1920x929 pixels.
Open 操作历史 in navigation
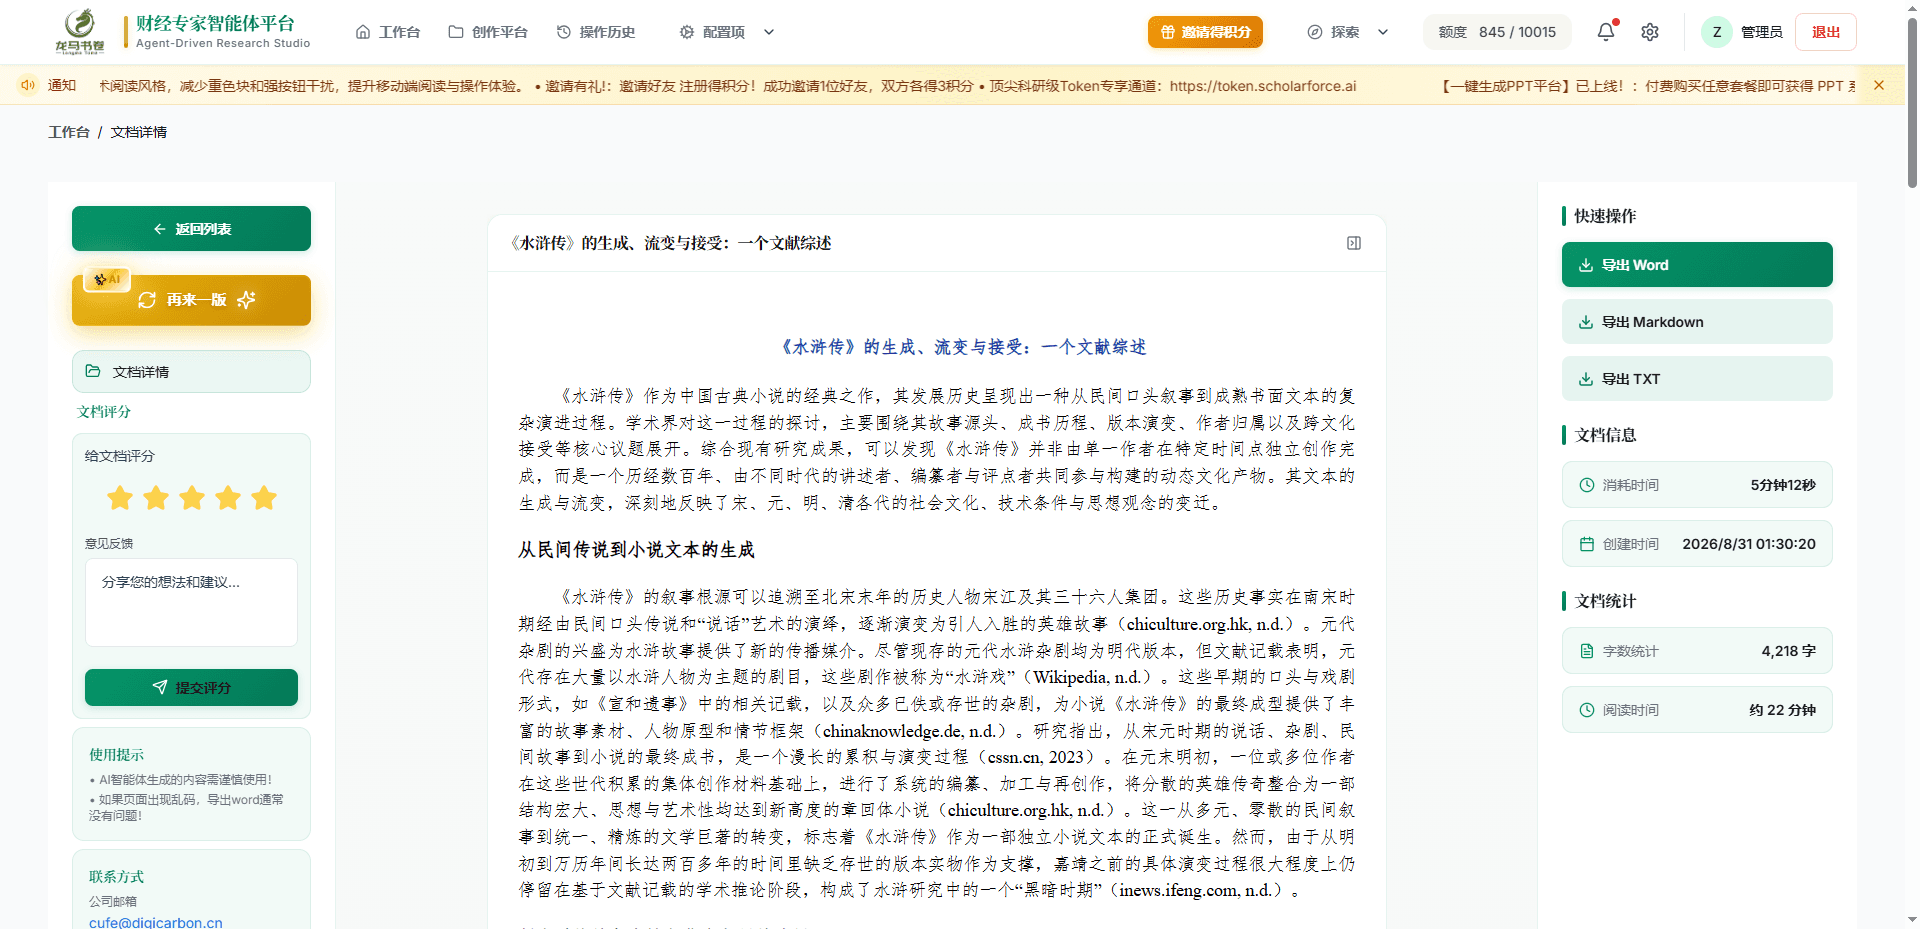(x=596, y=32)
